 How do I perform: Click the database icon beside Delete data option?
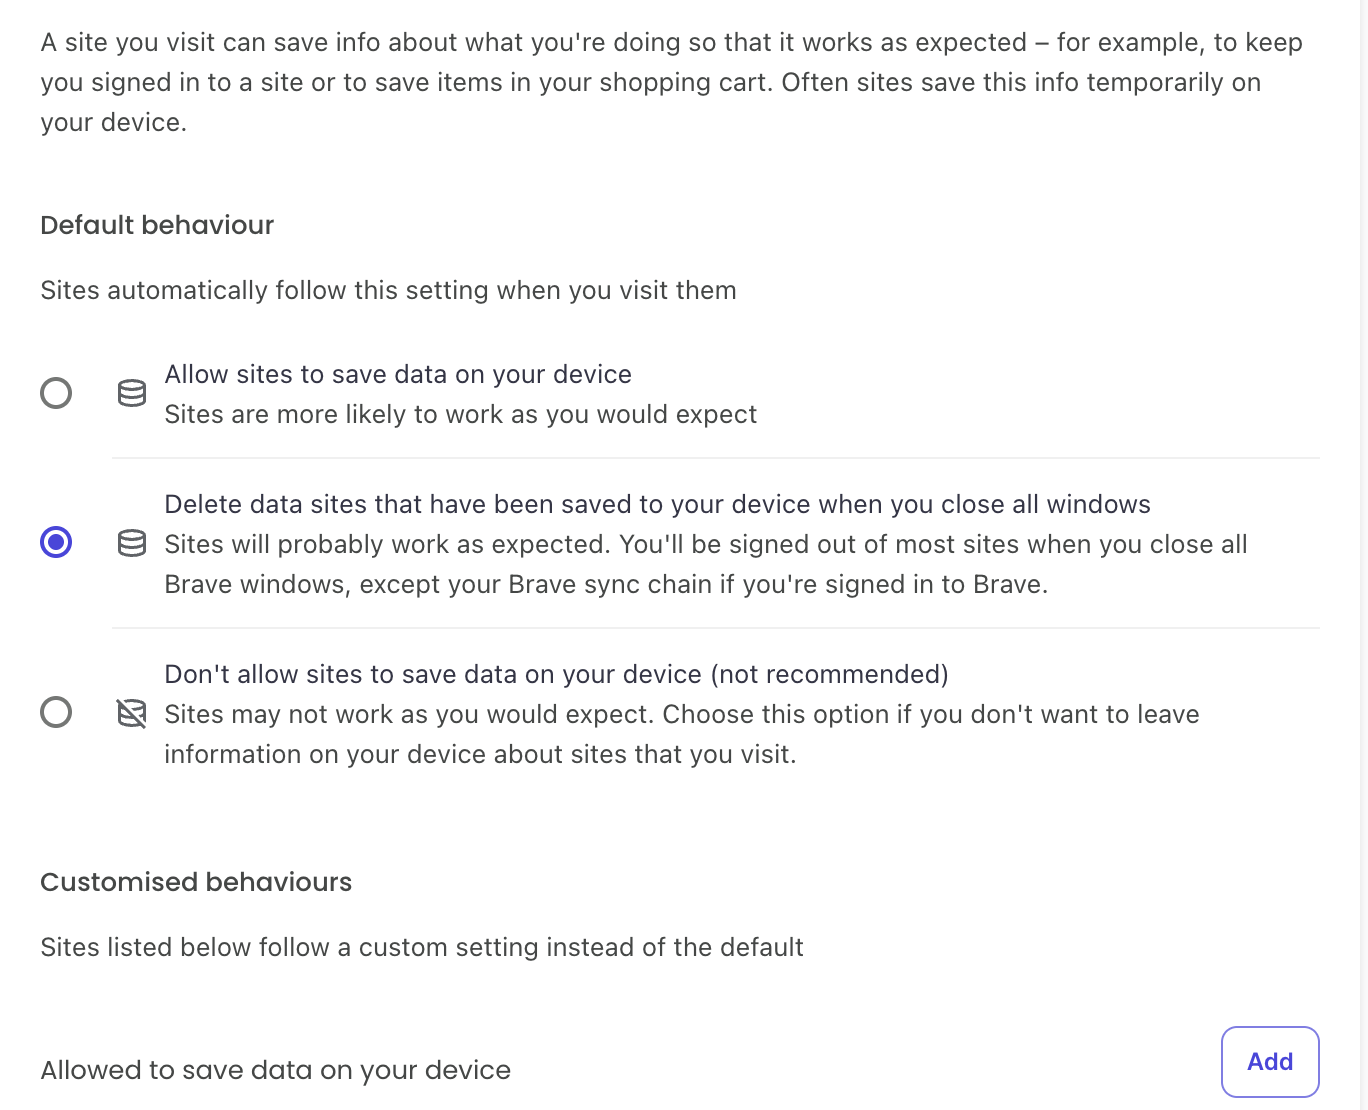tap(131, 543)
